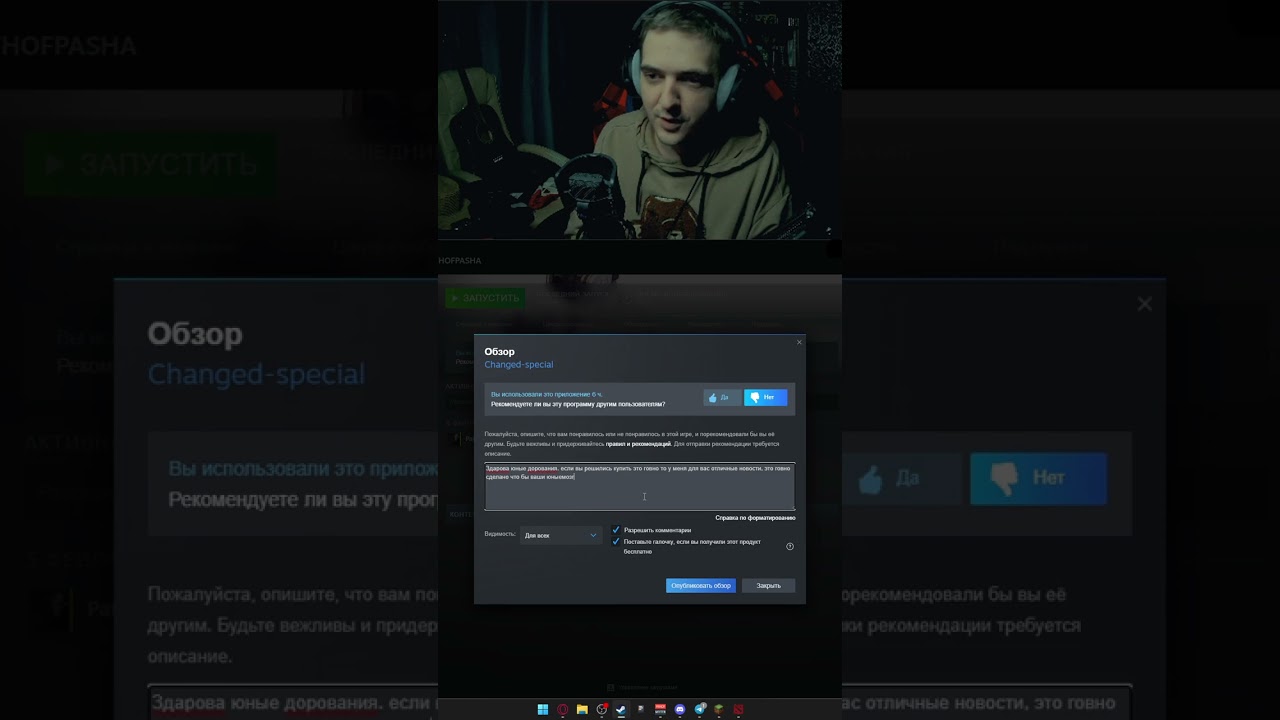
Task: Click the taskbar icon with red notification dot
Action: (x=602, y=709)
